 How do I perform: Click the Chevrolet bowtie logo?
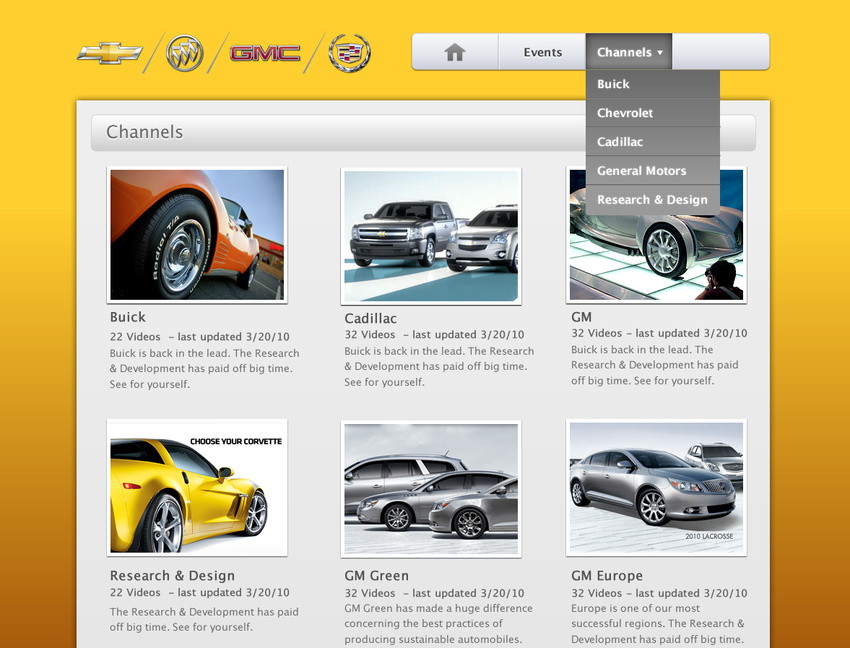pos(110,53)
